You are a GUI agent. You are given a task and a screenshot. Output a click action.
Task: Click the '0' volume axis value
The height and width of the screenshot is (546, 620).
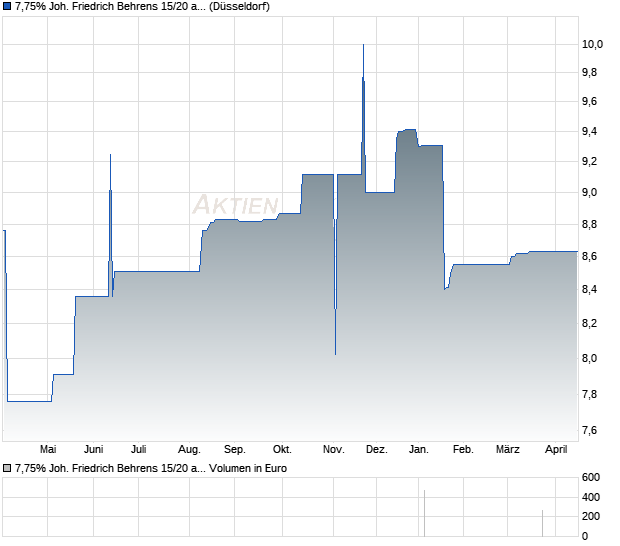585,537
